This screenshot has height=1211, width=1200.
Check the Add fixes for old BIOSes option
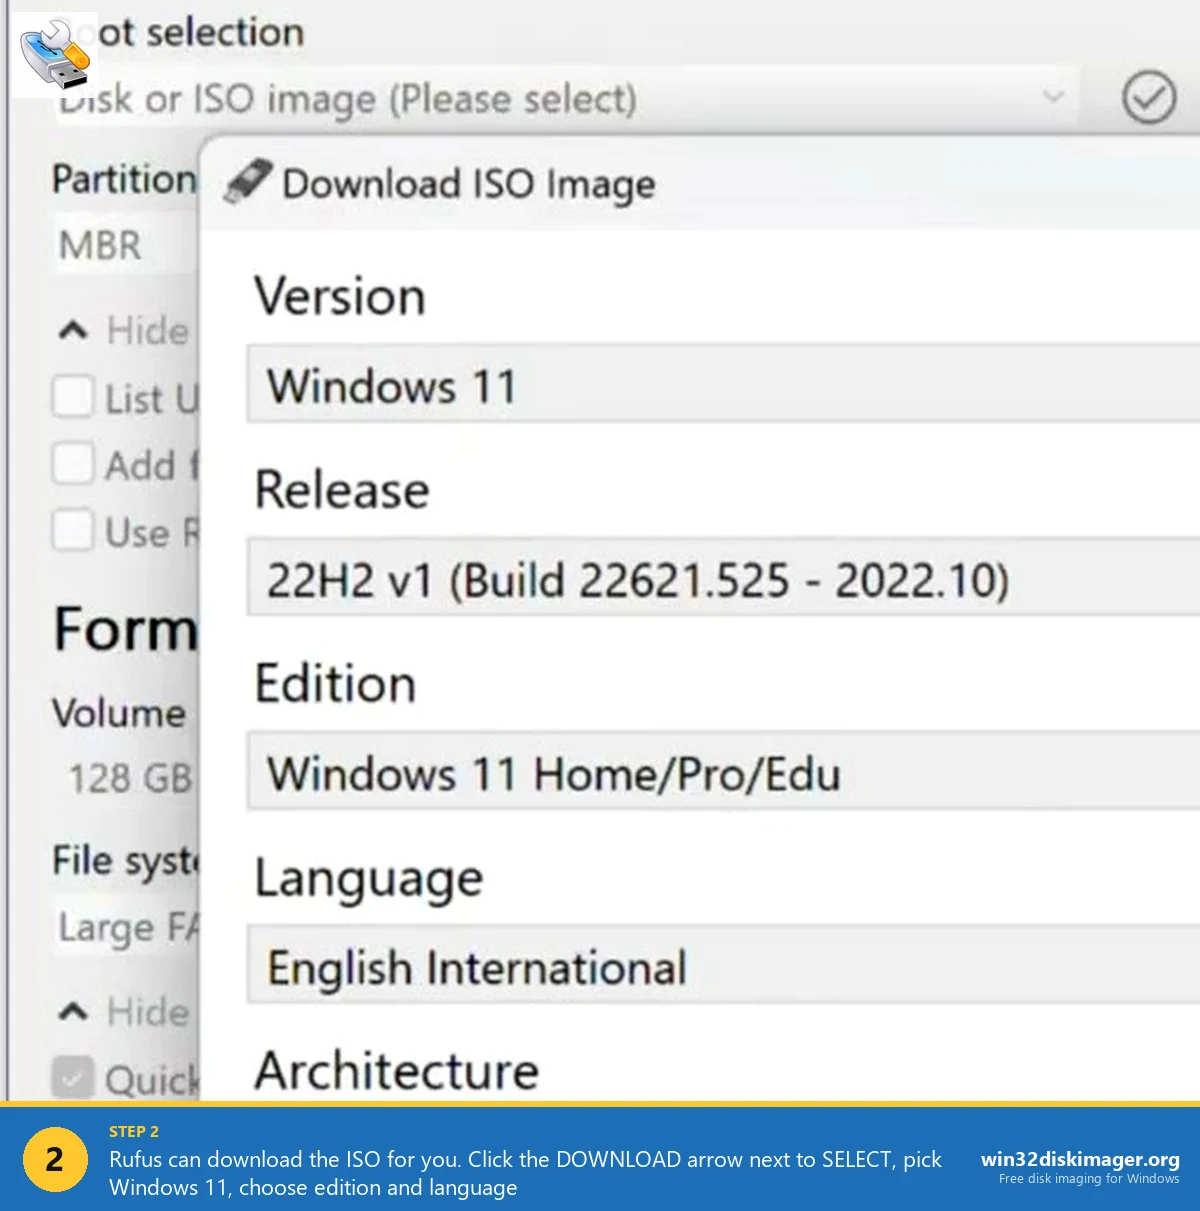coord(71,464)
